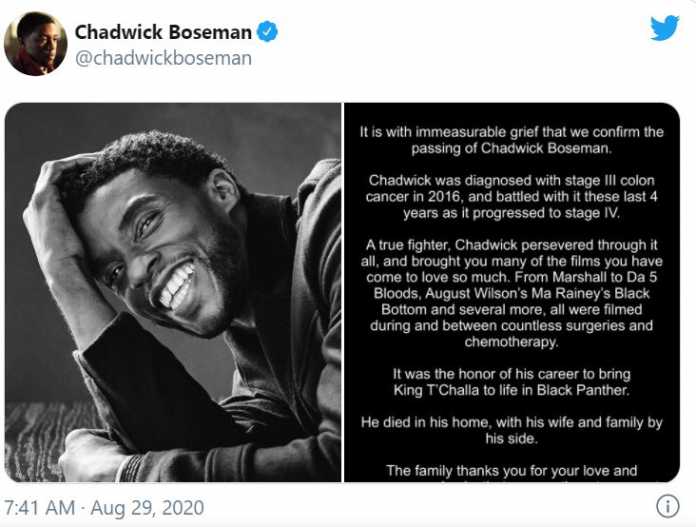Image resolution: width=696 pixels, height=527 pixels.
Task: Click the "It is with immeasurable grief" paragraph
Action: [x=512, y=140]
